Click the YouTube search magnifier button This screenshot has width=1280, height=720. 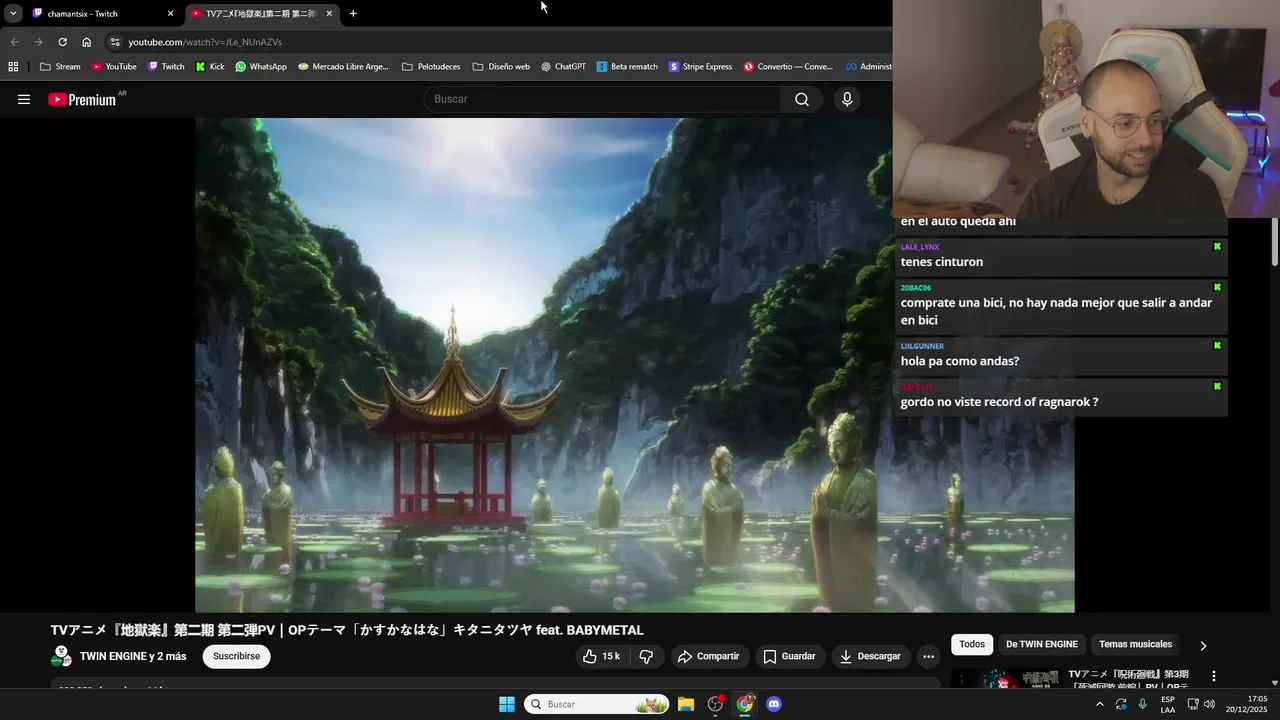tap(802, 99)
